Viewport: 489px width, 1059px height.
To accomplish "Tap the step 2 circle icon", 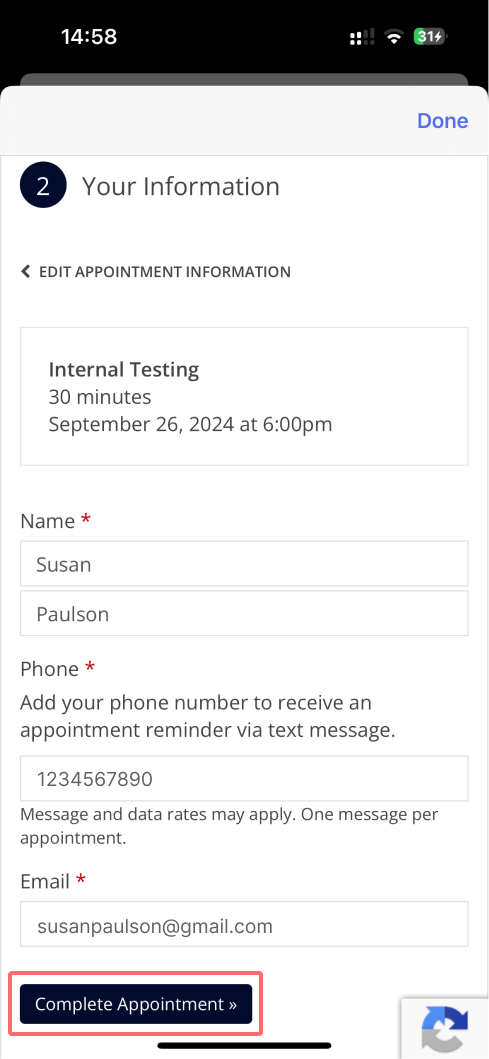I will [x=43, y=185].
